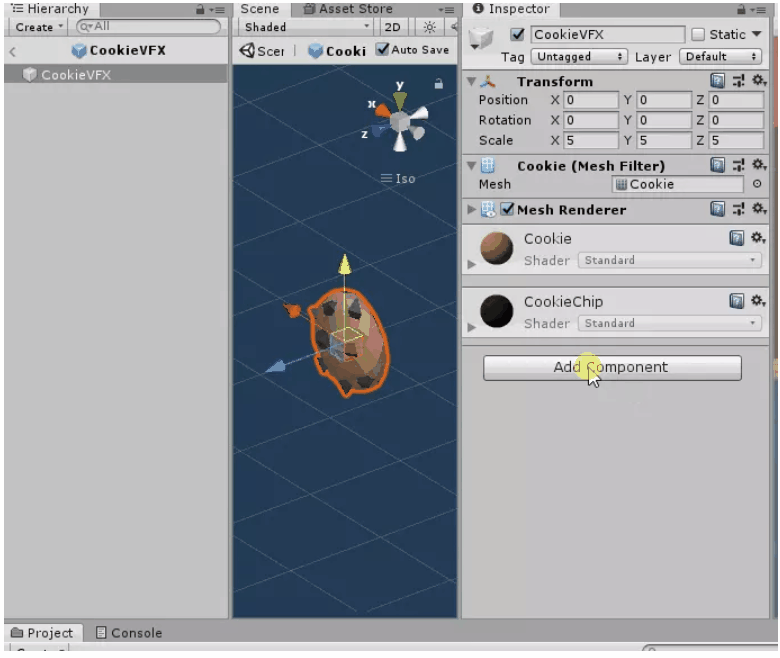Switch to the Console tab
The image size is (780, 658).
pyautogui.click(x=129, y=633)
